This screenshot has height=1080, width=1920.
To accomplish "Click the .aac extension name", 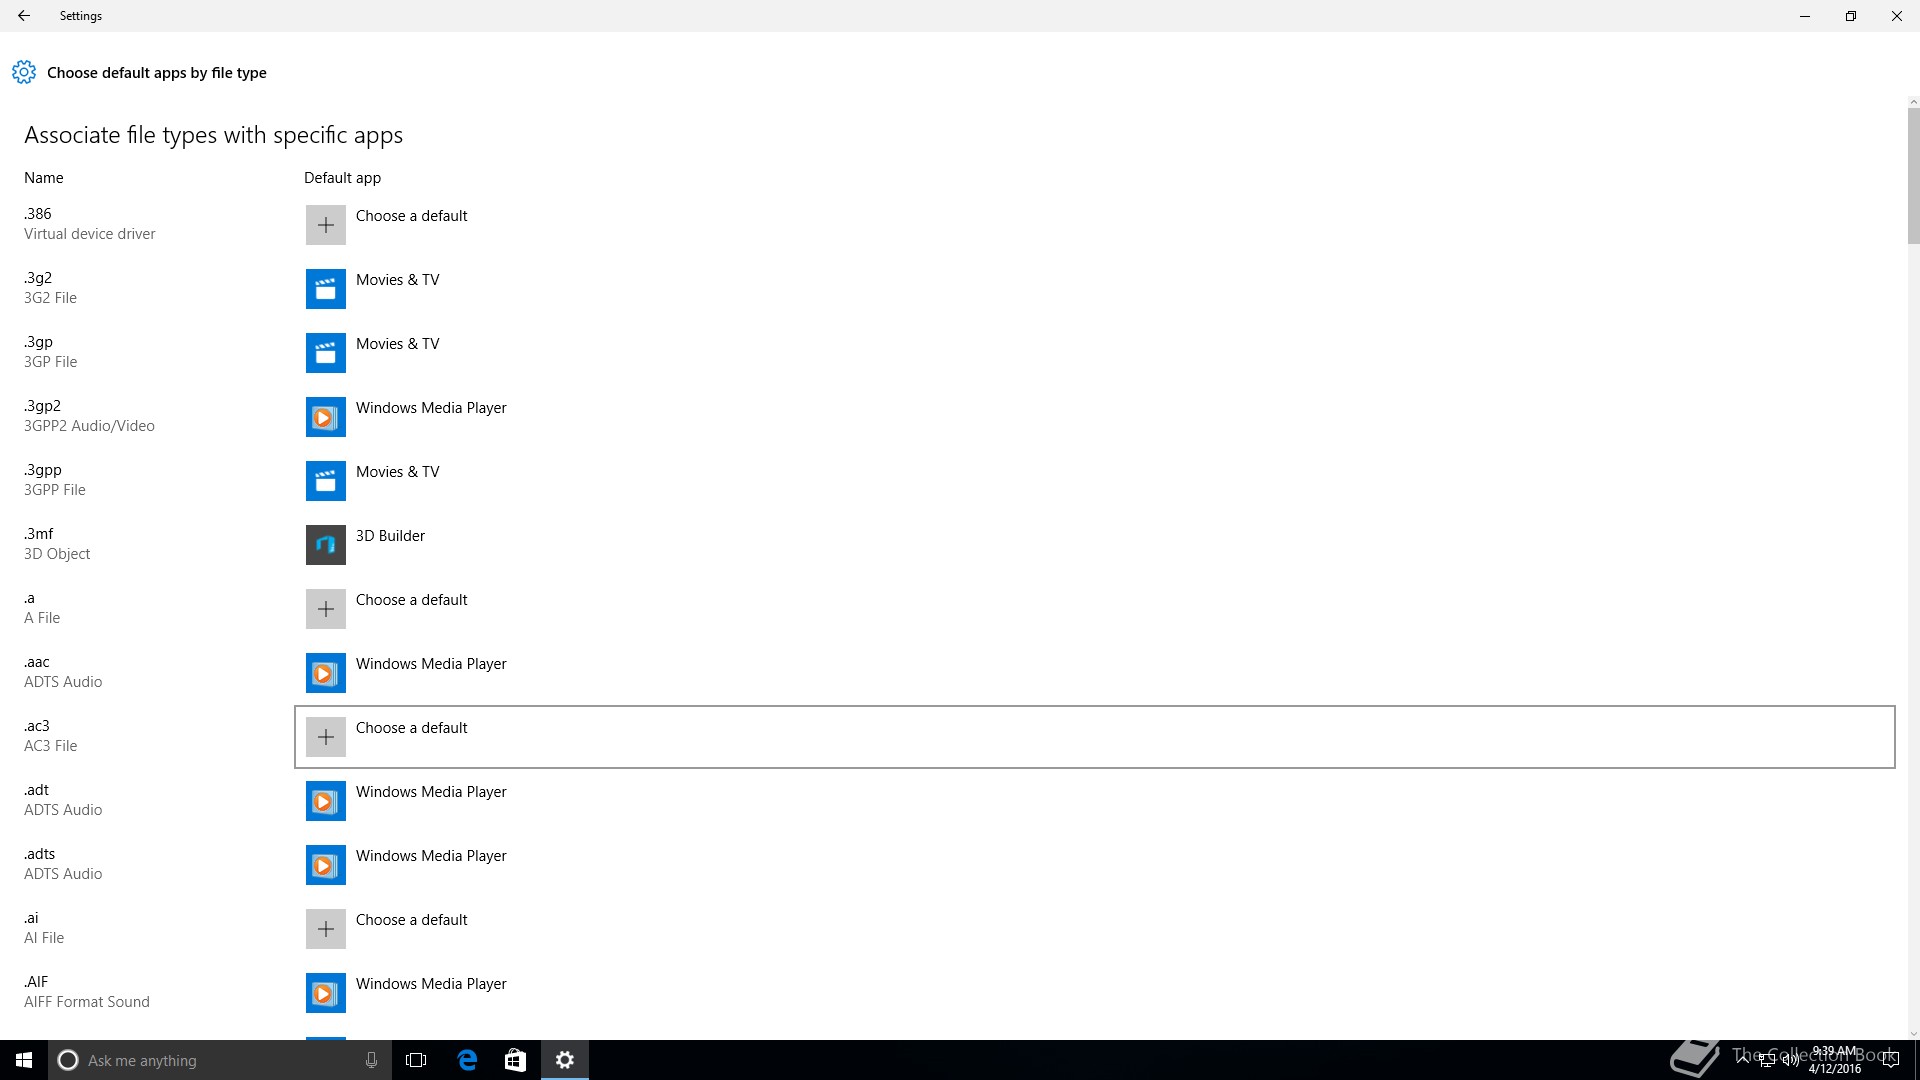I will [x=37, y=662].
